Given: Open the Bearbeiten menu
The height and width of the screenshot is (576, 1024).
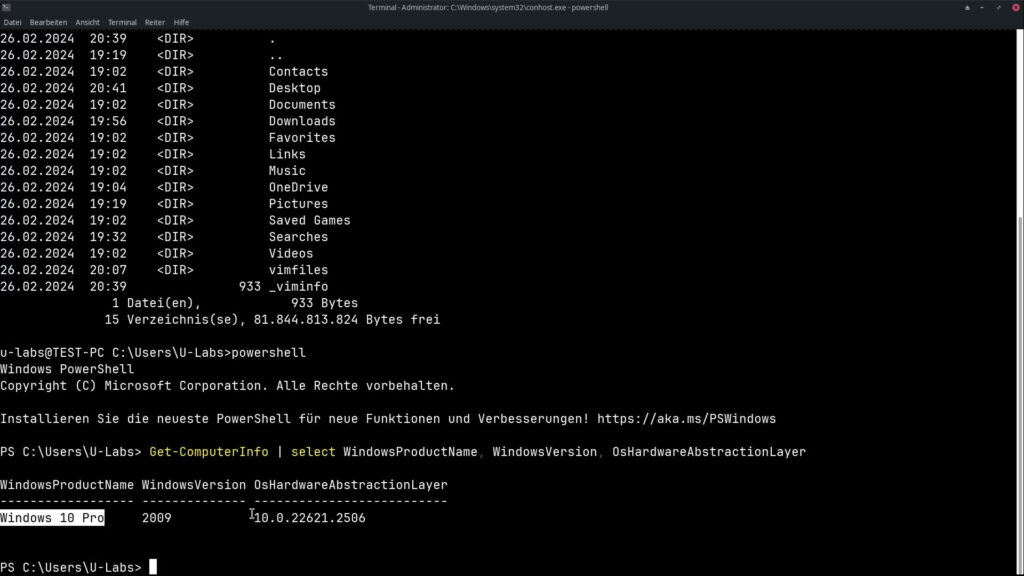Looking at the screenshot, I should coord(48,22).
